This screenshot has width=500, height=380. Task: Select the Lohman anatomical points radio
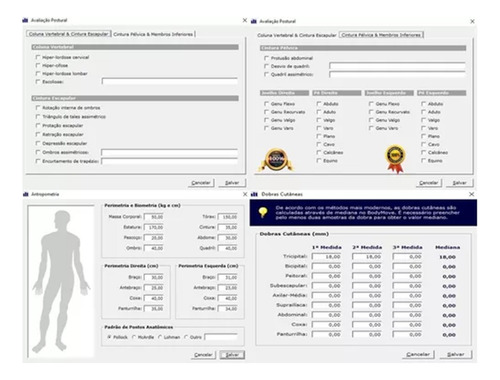click(x=160, y=337)
